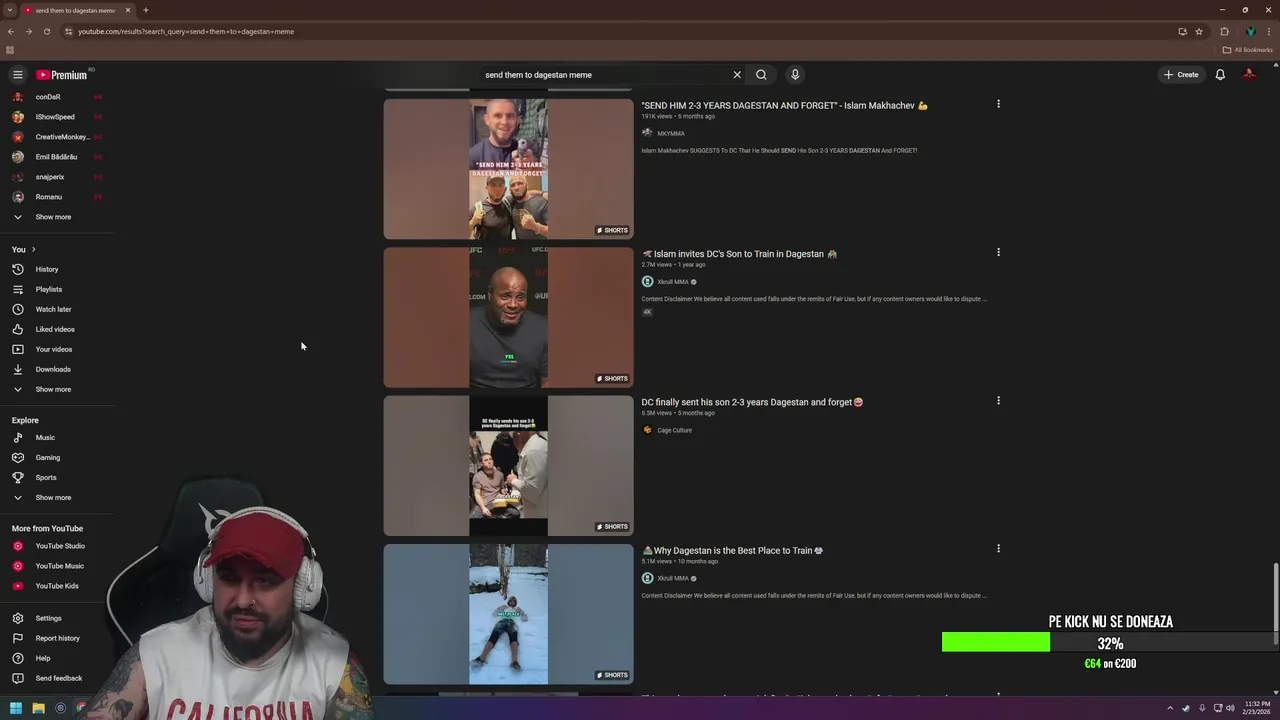Open the YouTube guide hamburger menu
Viewport: 1280px width, 720px height.
click(x=17, y=75)
